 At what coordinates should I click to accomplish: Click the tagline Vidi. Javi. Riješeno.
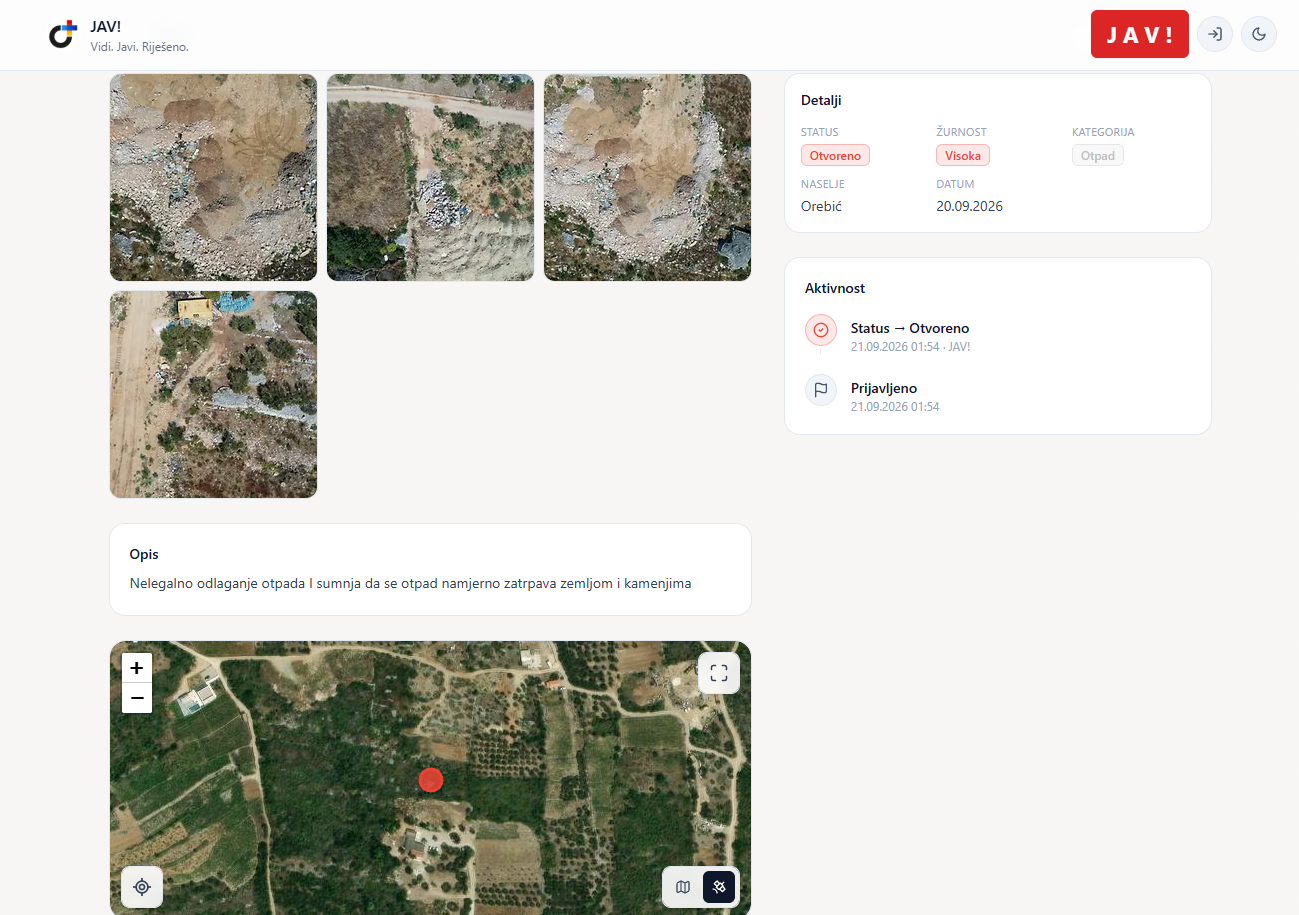pos(139,47)
